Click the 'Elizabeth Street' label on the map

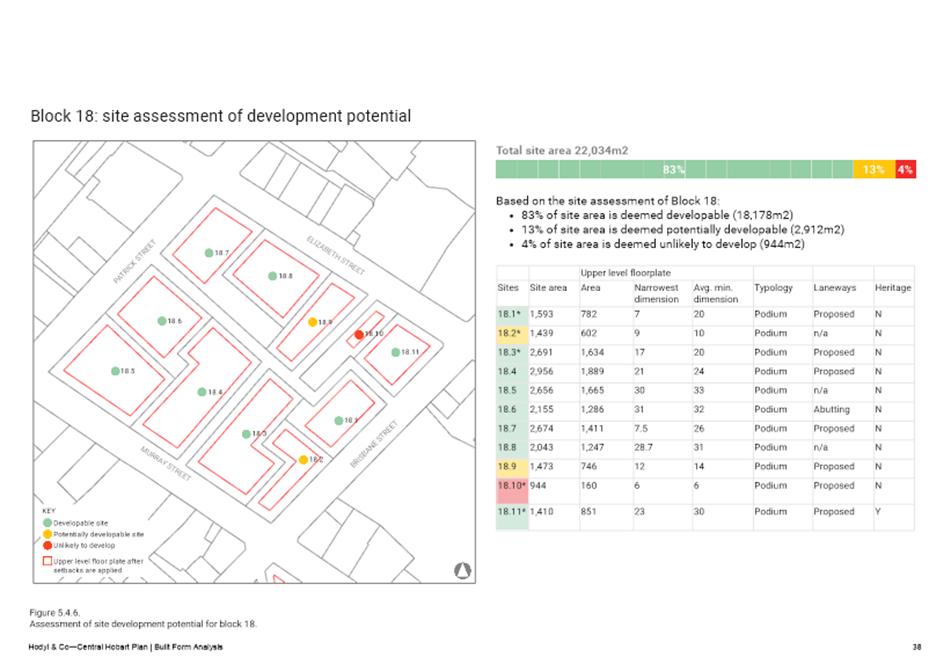coord(336,255)
